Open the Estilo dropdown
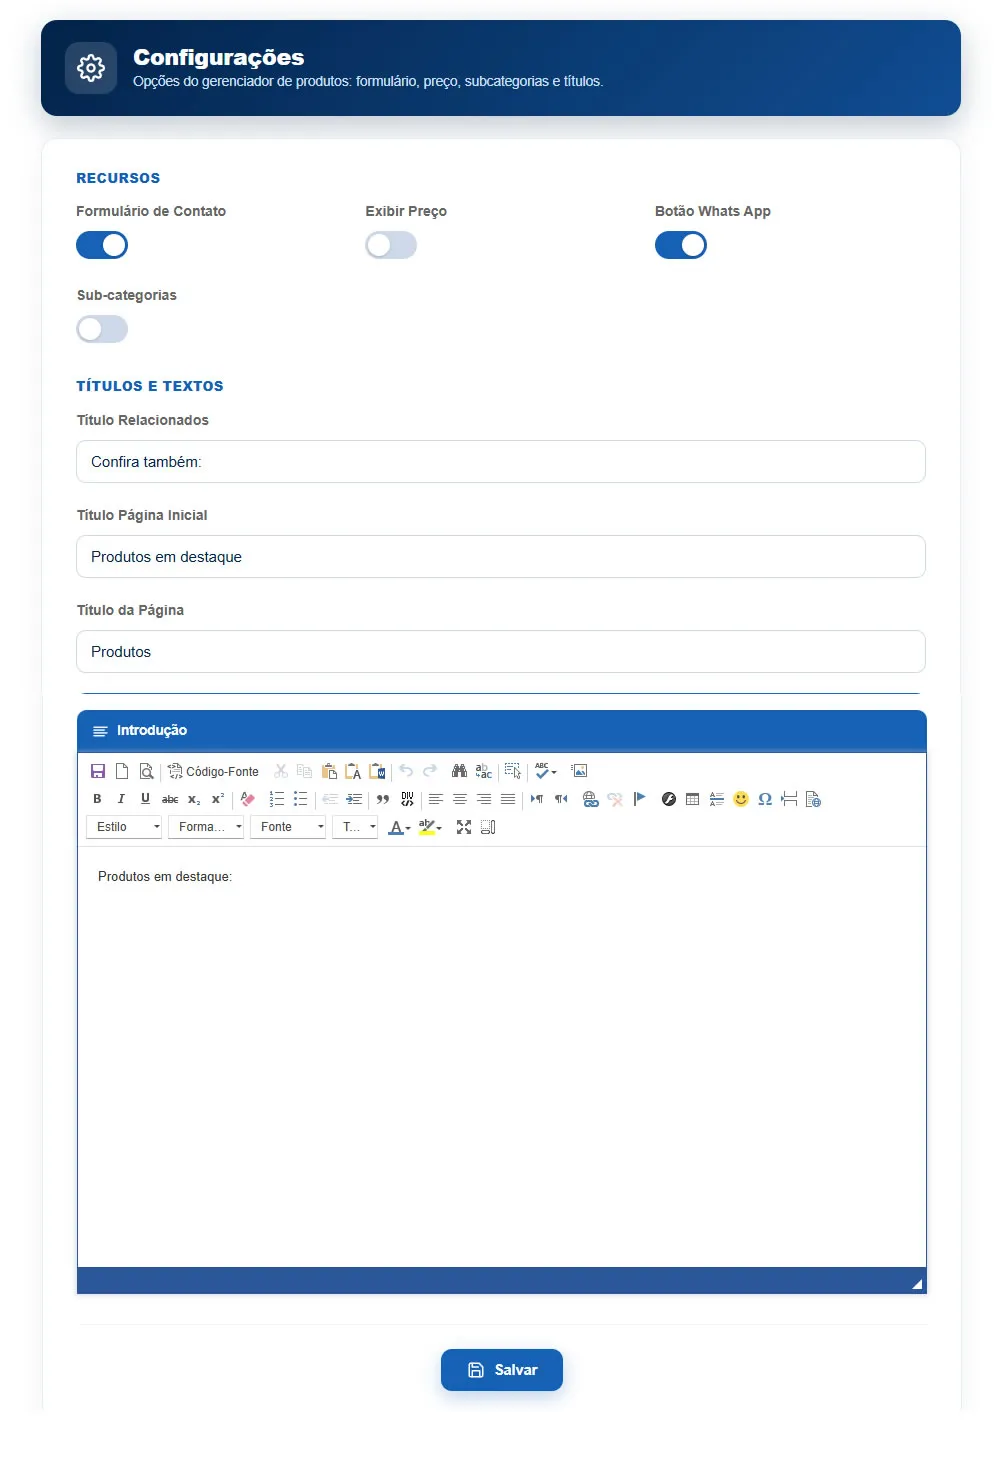 124,827
